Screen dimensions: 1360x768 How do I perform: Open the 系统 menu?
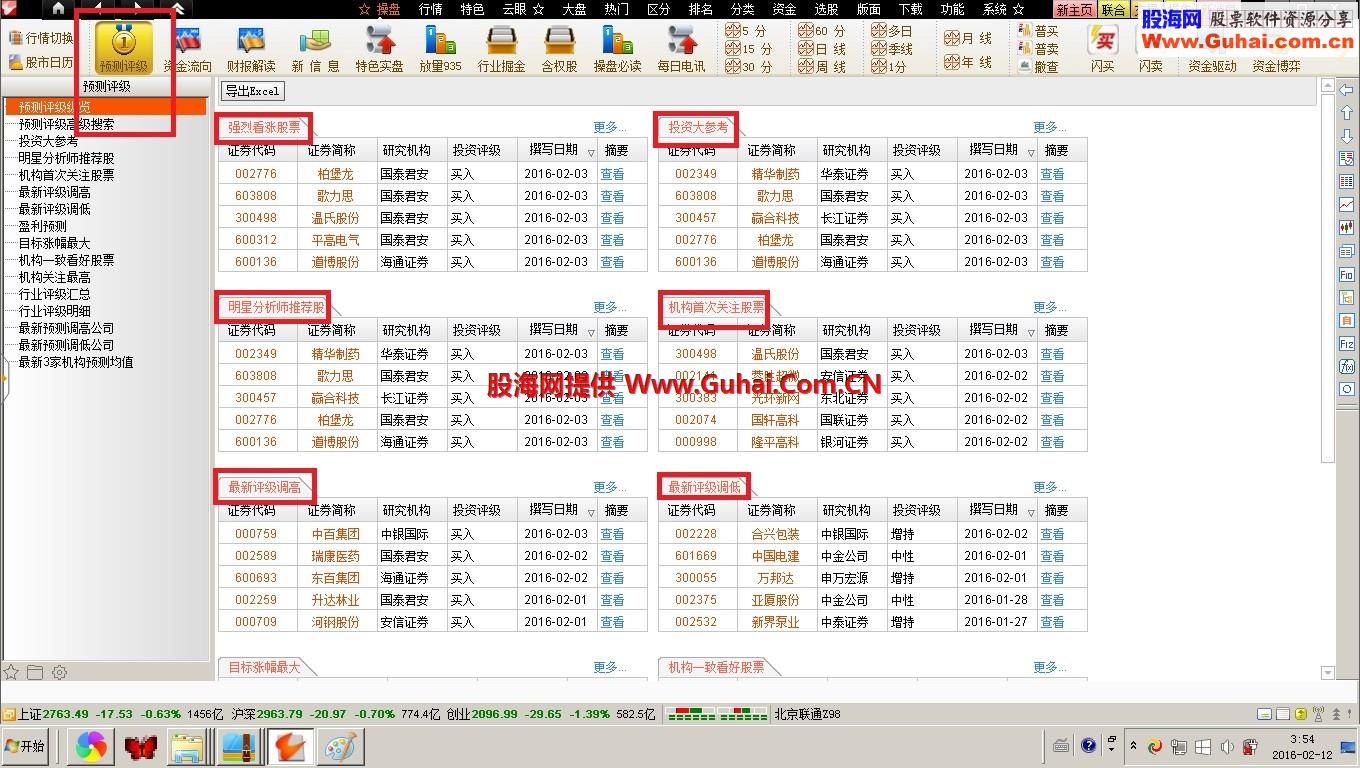tap(996, 9)
